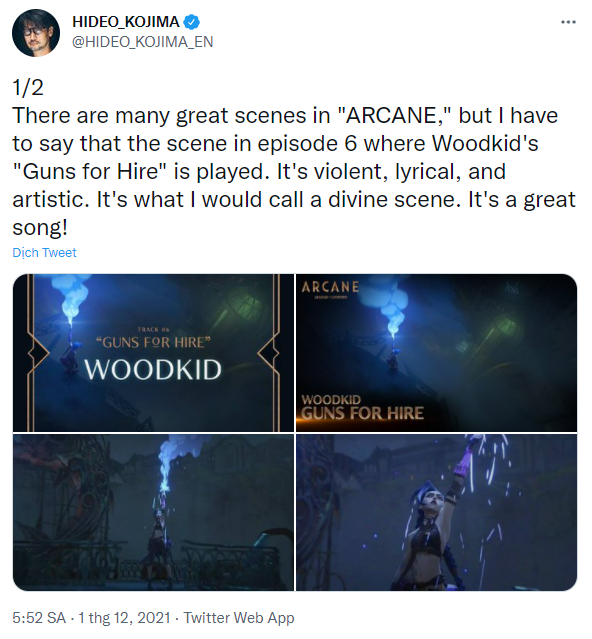592x639 pixels.
Task: Click the Twitter Web App source label
Action: pos(239,618)
